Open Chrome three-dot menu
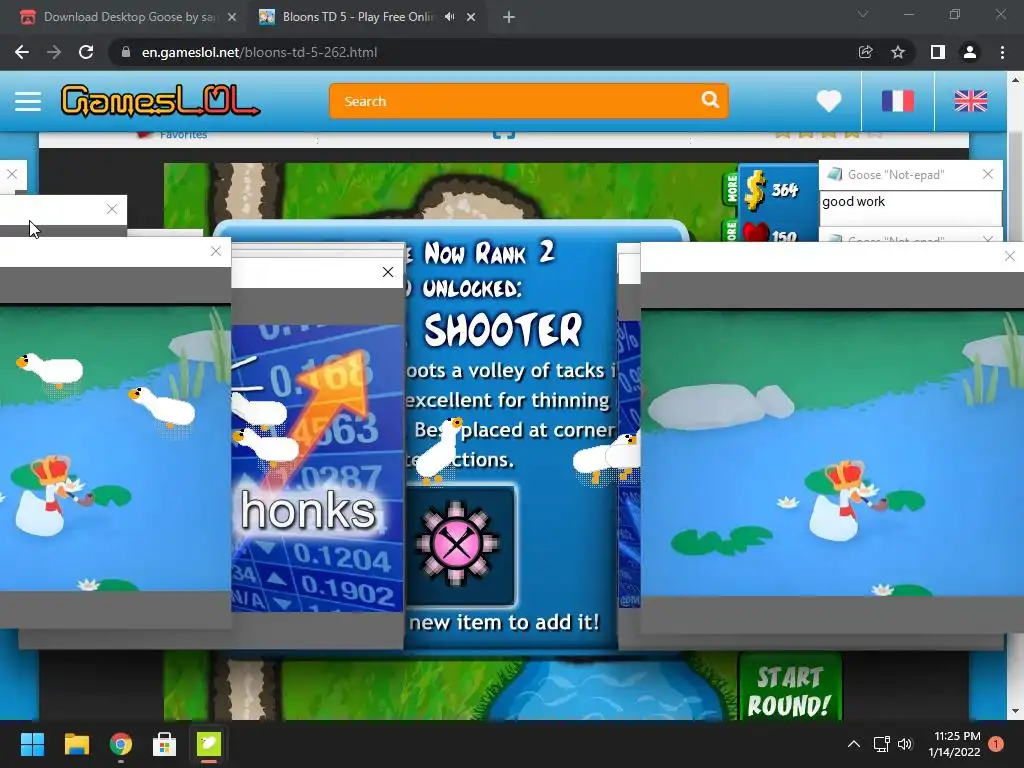Image resolution: width=1024 pixels, height=768 pixels. point(1002,52)
